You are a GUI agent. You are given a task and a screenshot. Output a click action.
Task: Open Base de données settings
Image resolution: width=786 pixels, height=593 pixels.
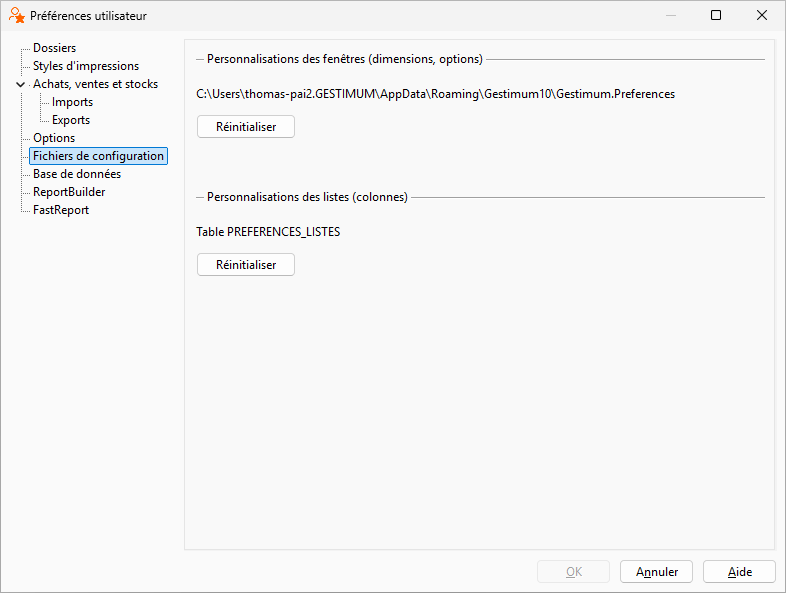(77, 174)
